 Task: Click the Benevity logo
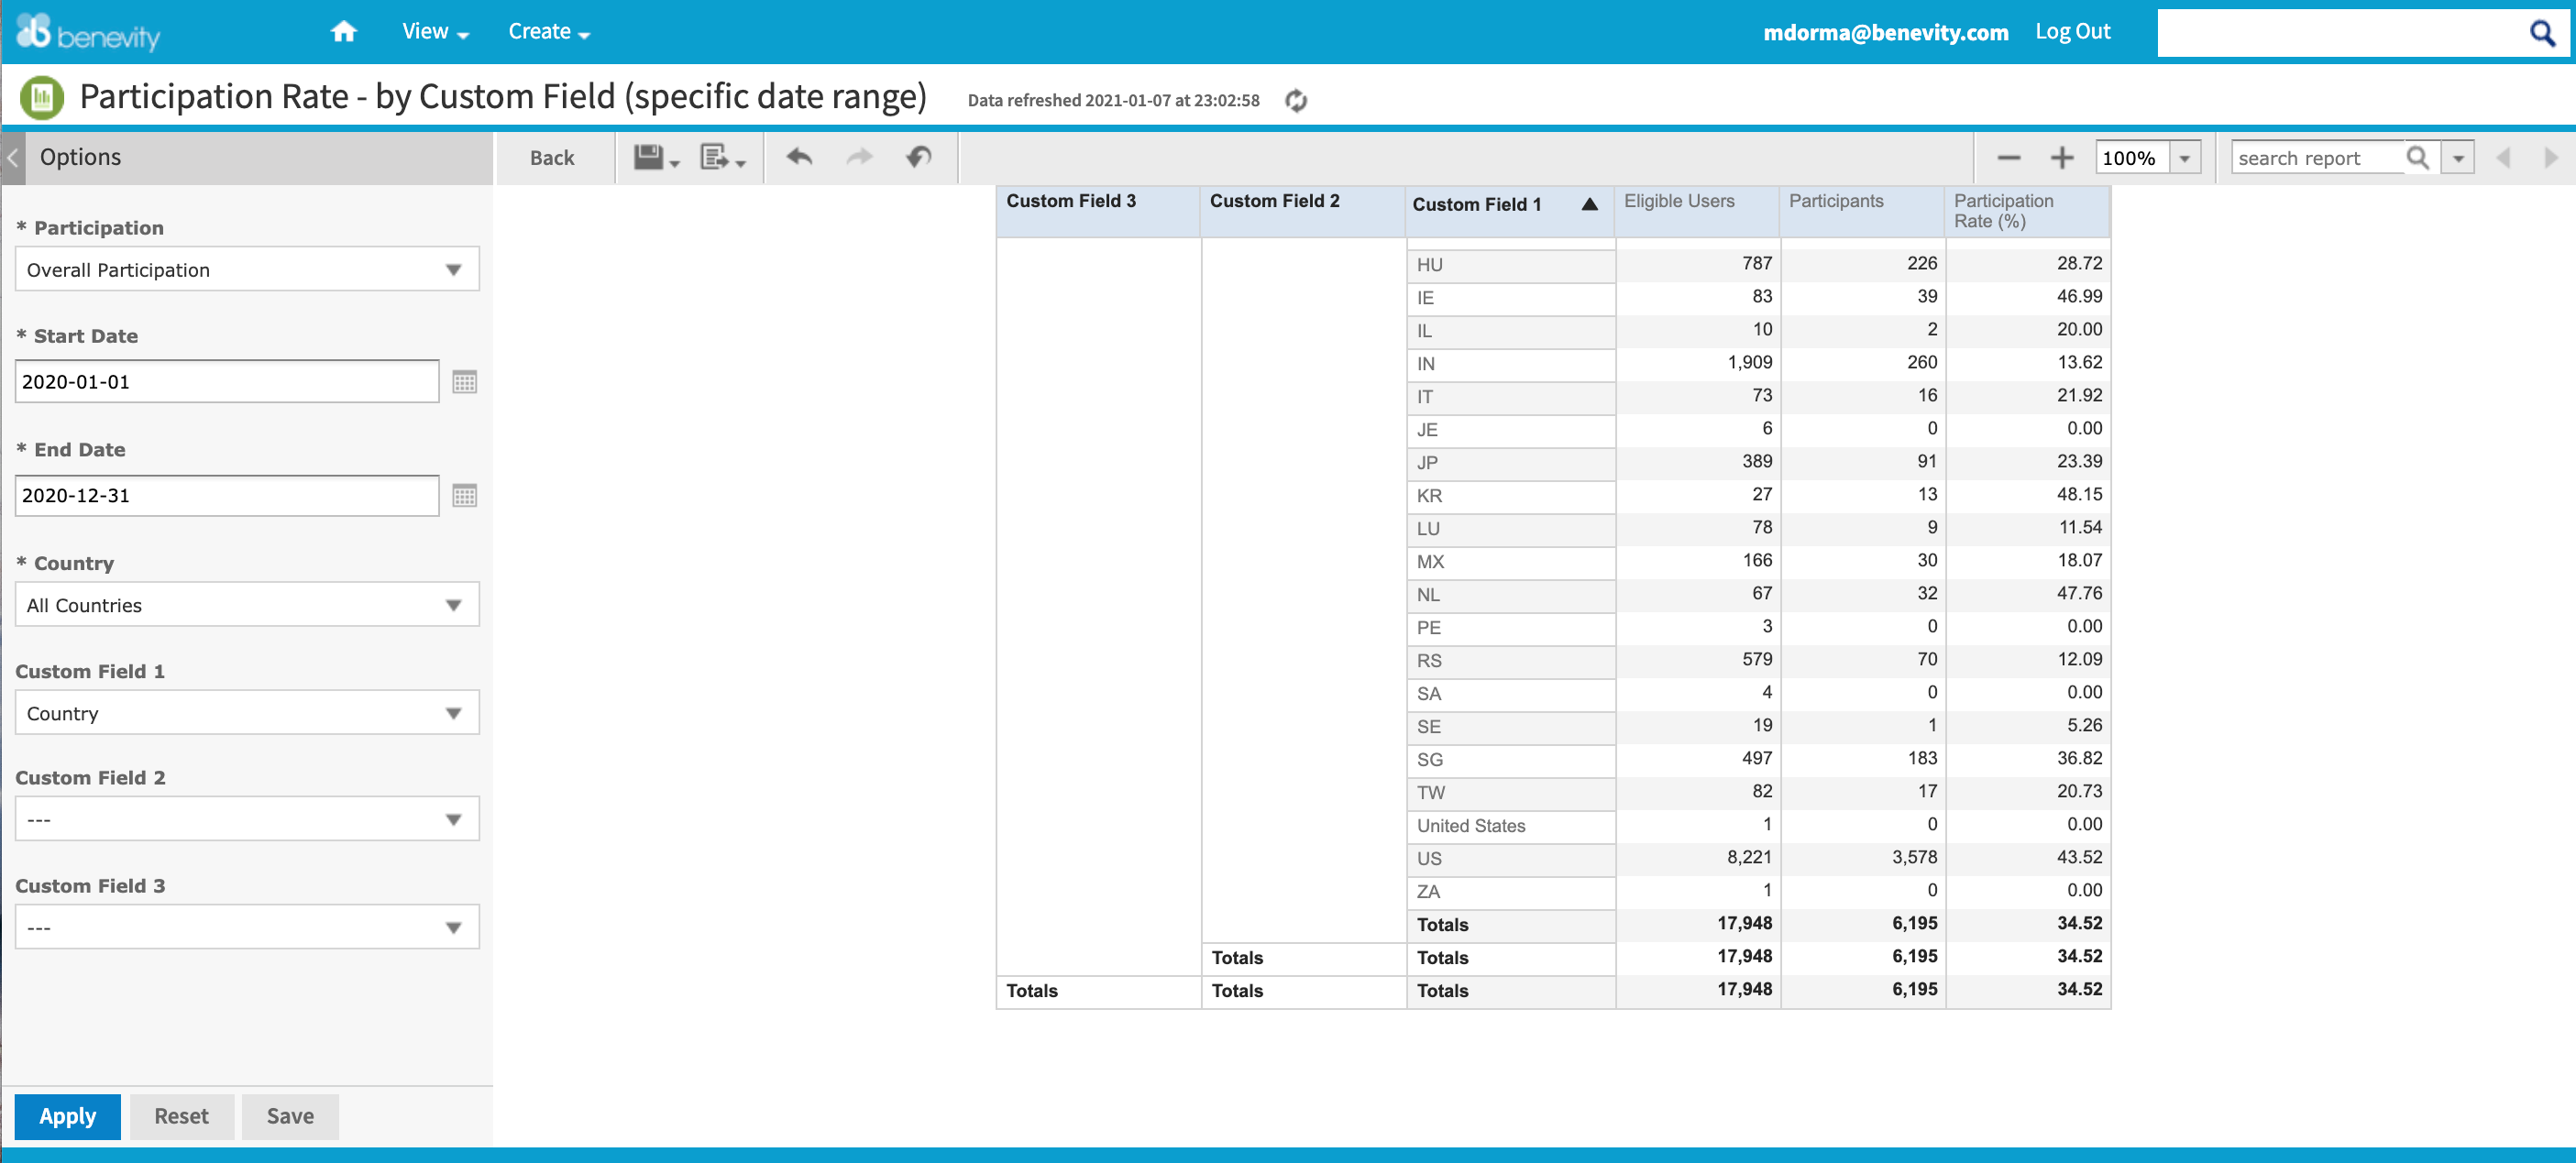88,32
